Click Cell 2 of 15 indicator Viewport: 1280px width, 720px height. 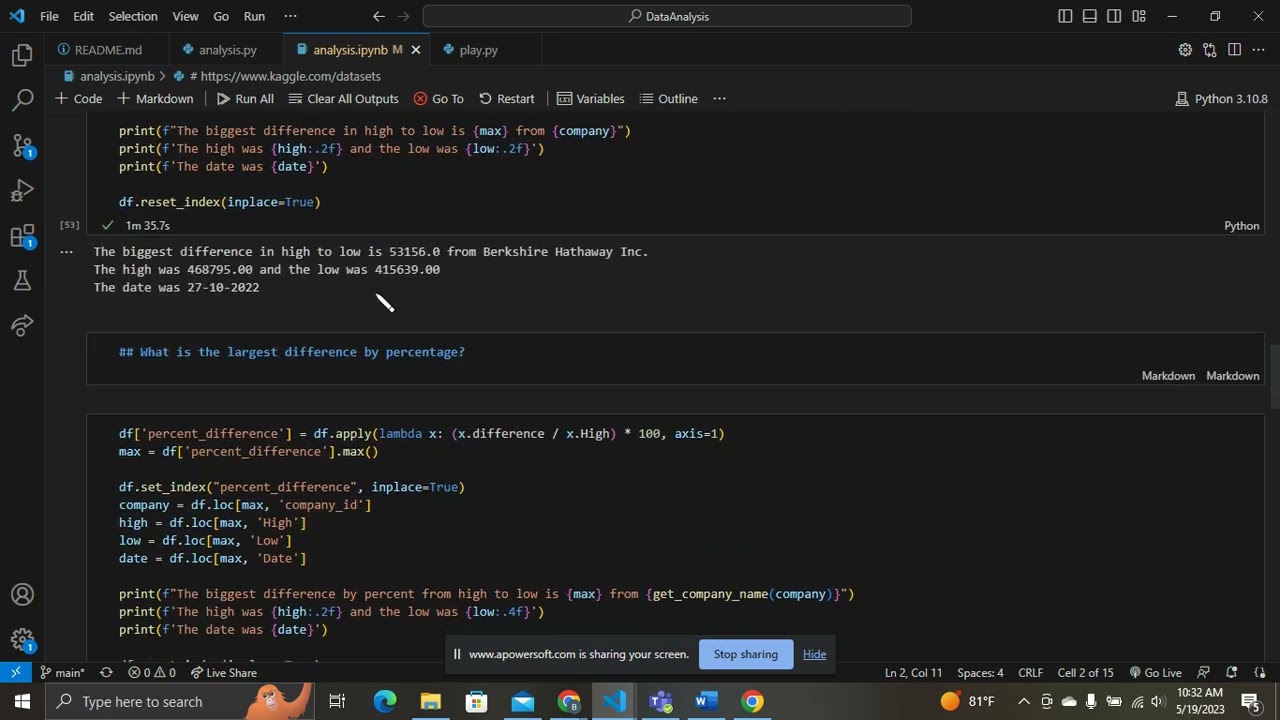pos(1085,673)
